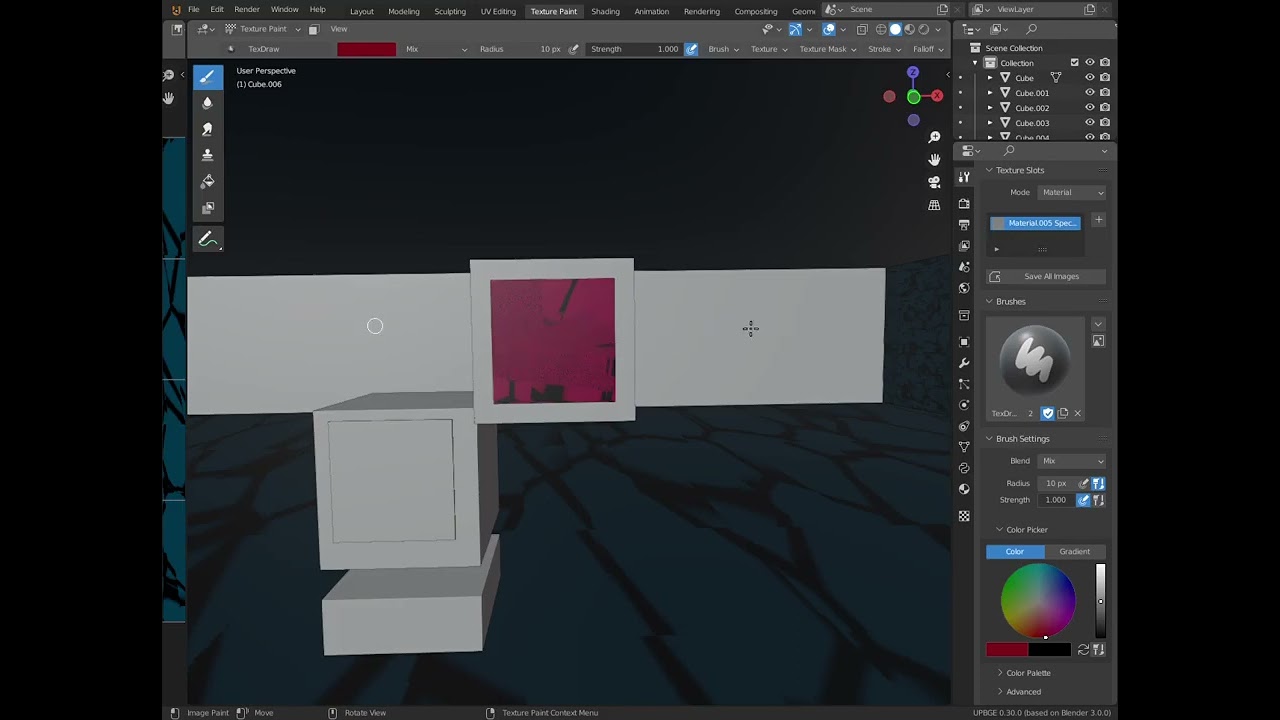Hide Cube.001 via its eye icon
Viewport: 1280px width, 720px height.
click(x=1090, y=93)
